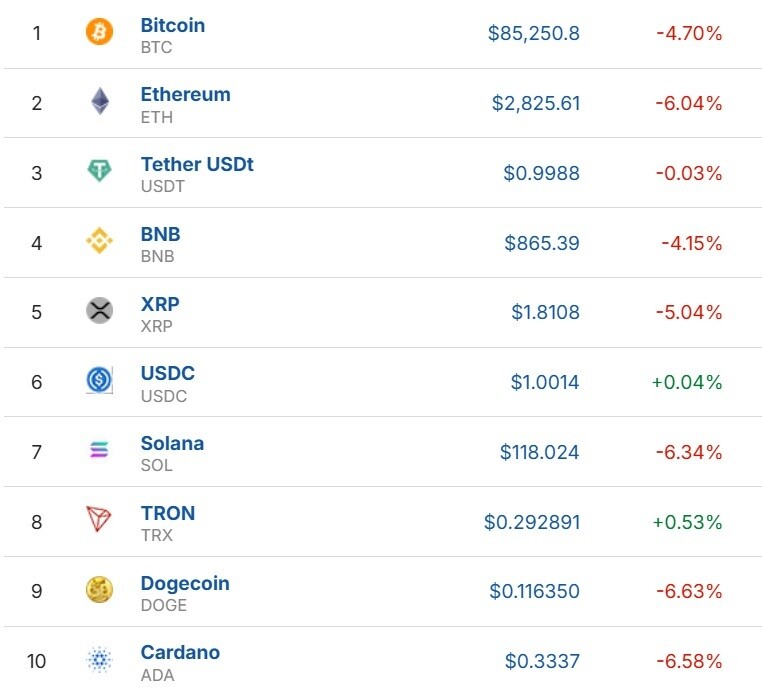Select the Solana coin name
762x687 pixels.
coord(172,443)
